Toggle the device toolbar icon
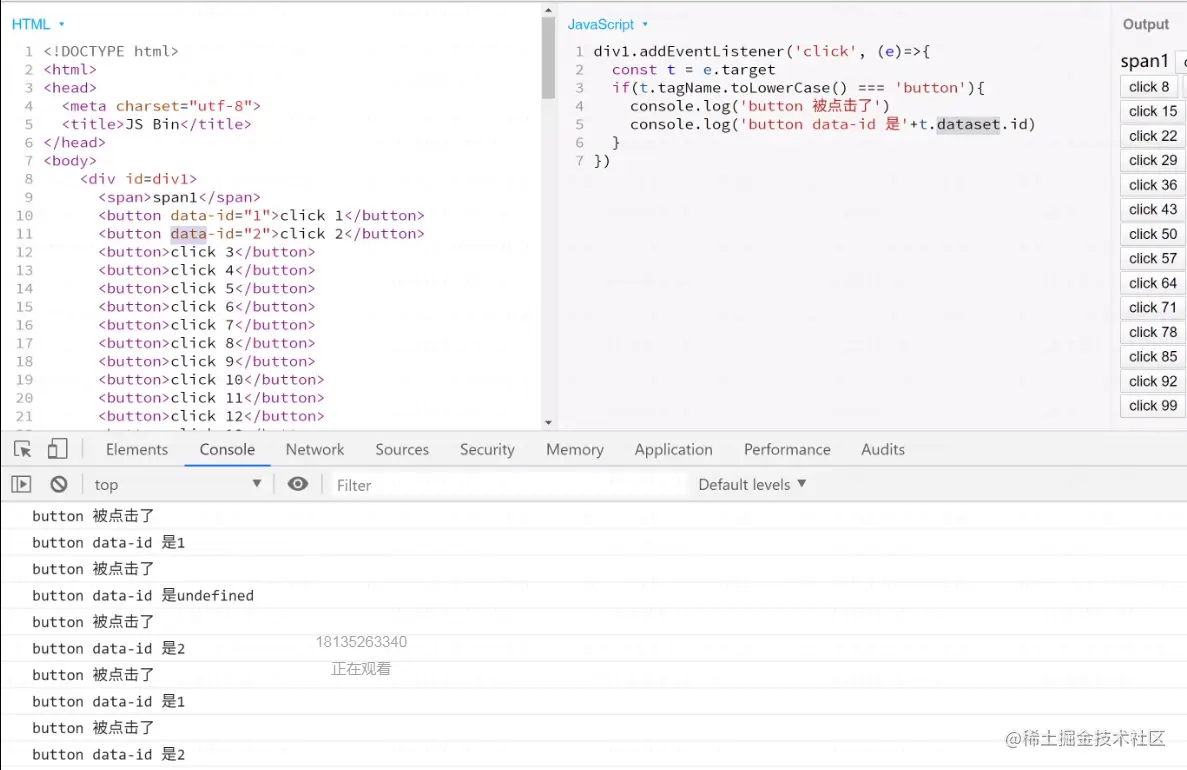This screenshot has width=1187, height=770. pyautogui.click(x=58, y=449)
